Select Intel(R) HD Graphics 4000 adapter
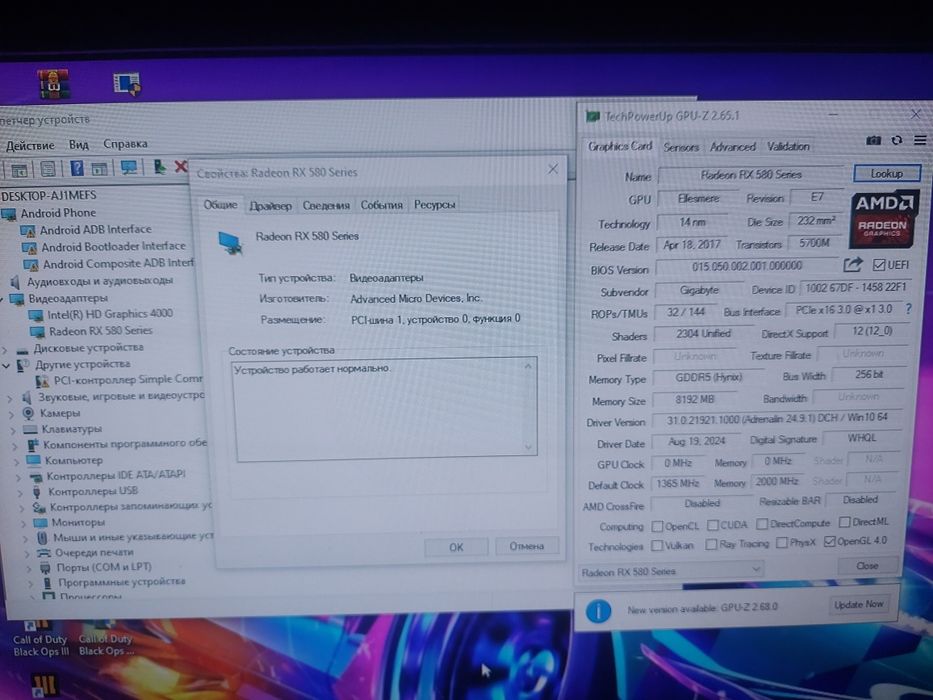Screen dimensions: 933x700 click(x=109, y=314)
